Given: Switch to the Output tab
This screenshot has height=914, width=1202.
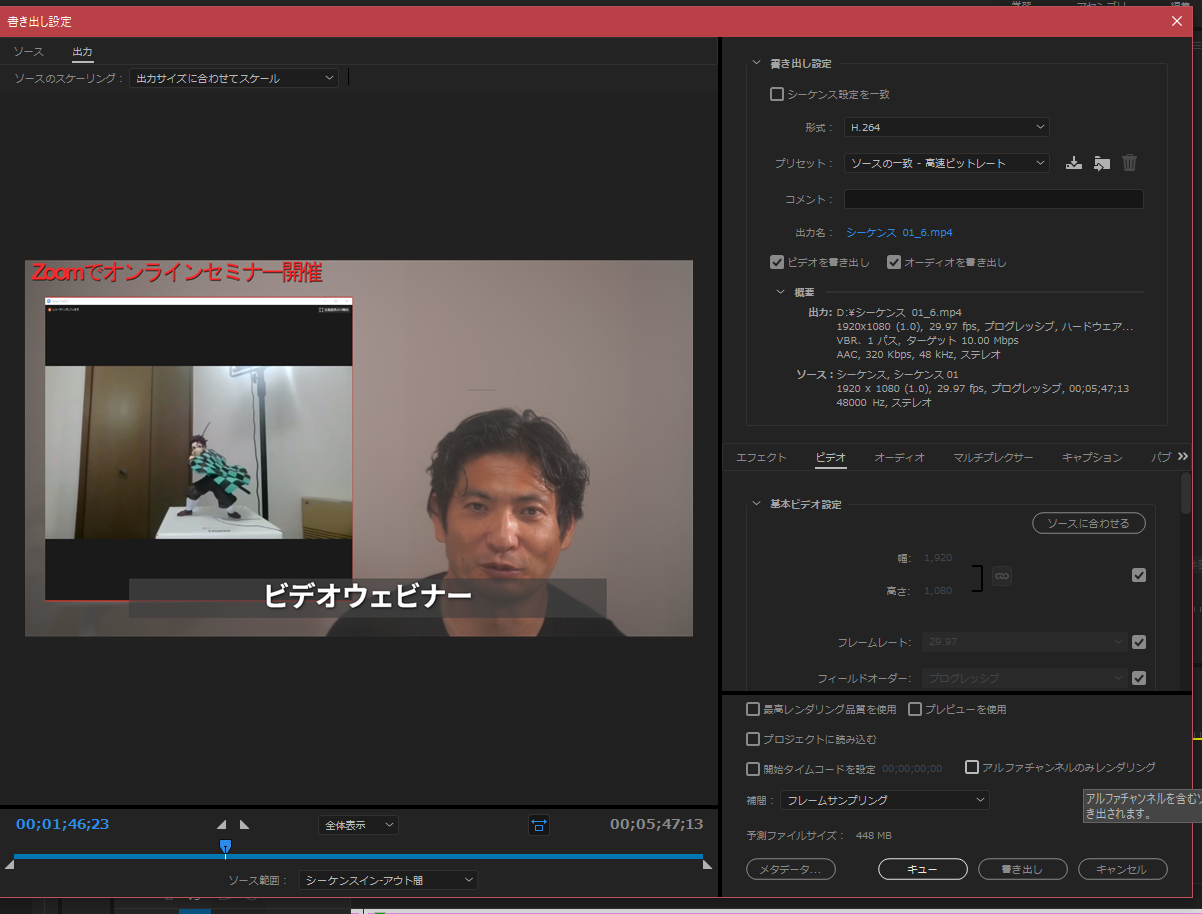Looking at the screenshot, I should [x=82, y=51].
